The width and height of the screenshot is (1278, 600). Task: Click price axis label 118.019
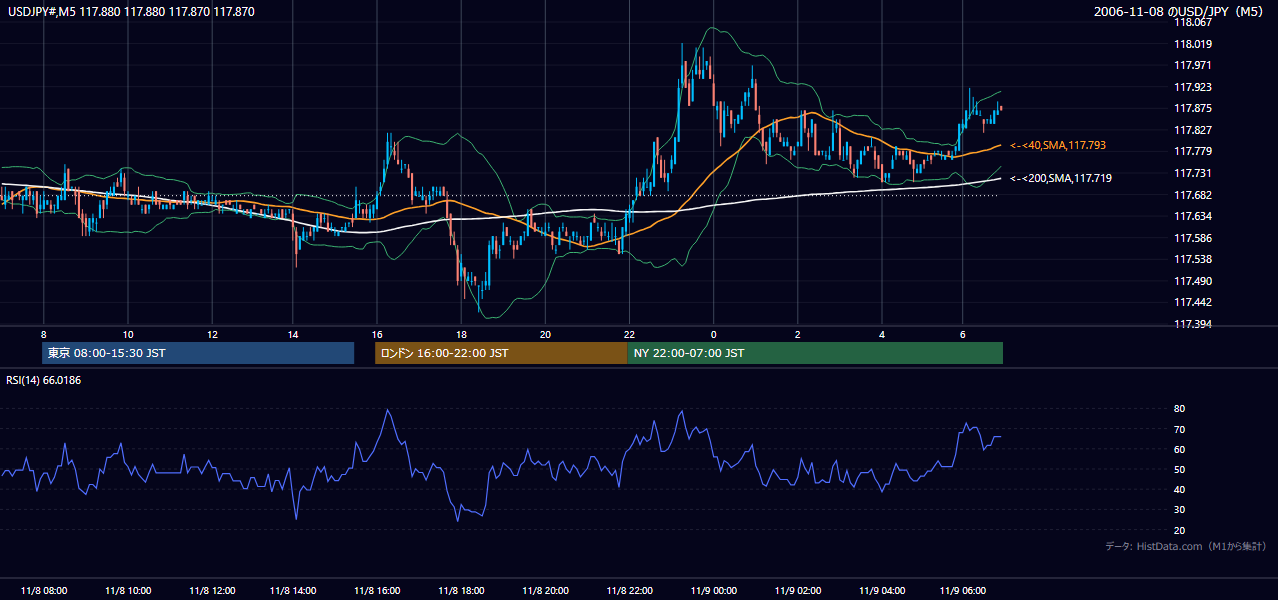[1192, 44]
